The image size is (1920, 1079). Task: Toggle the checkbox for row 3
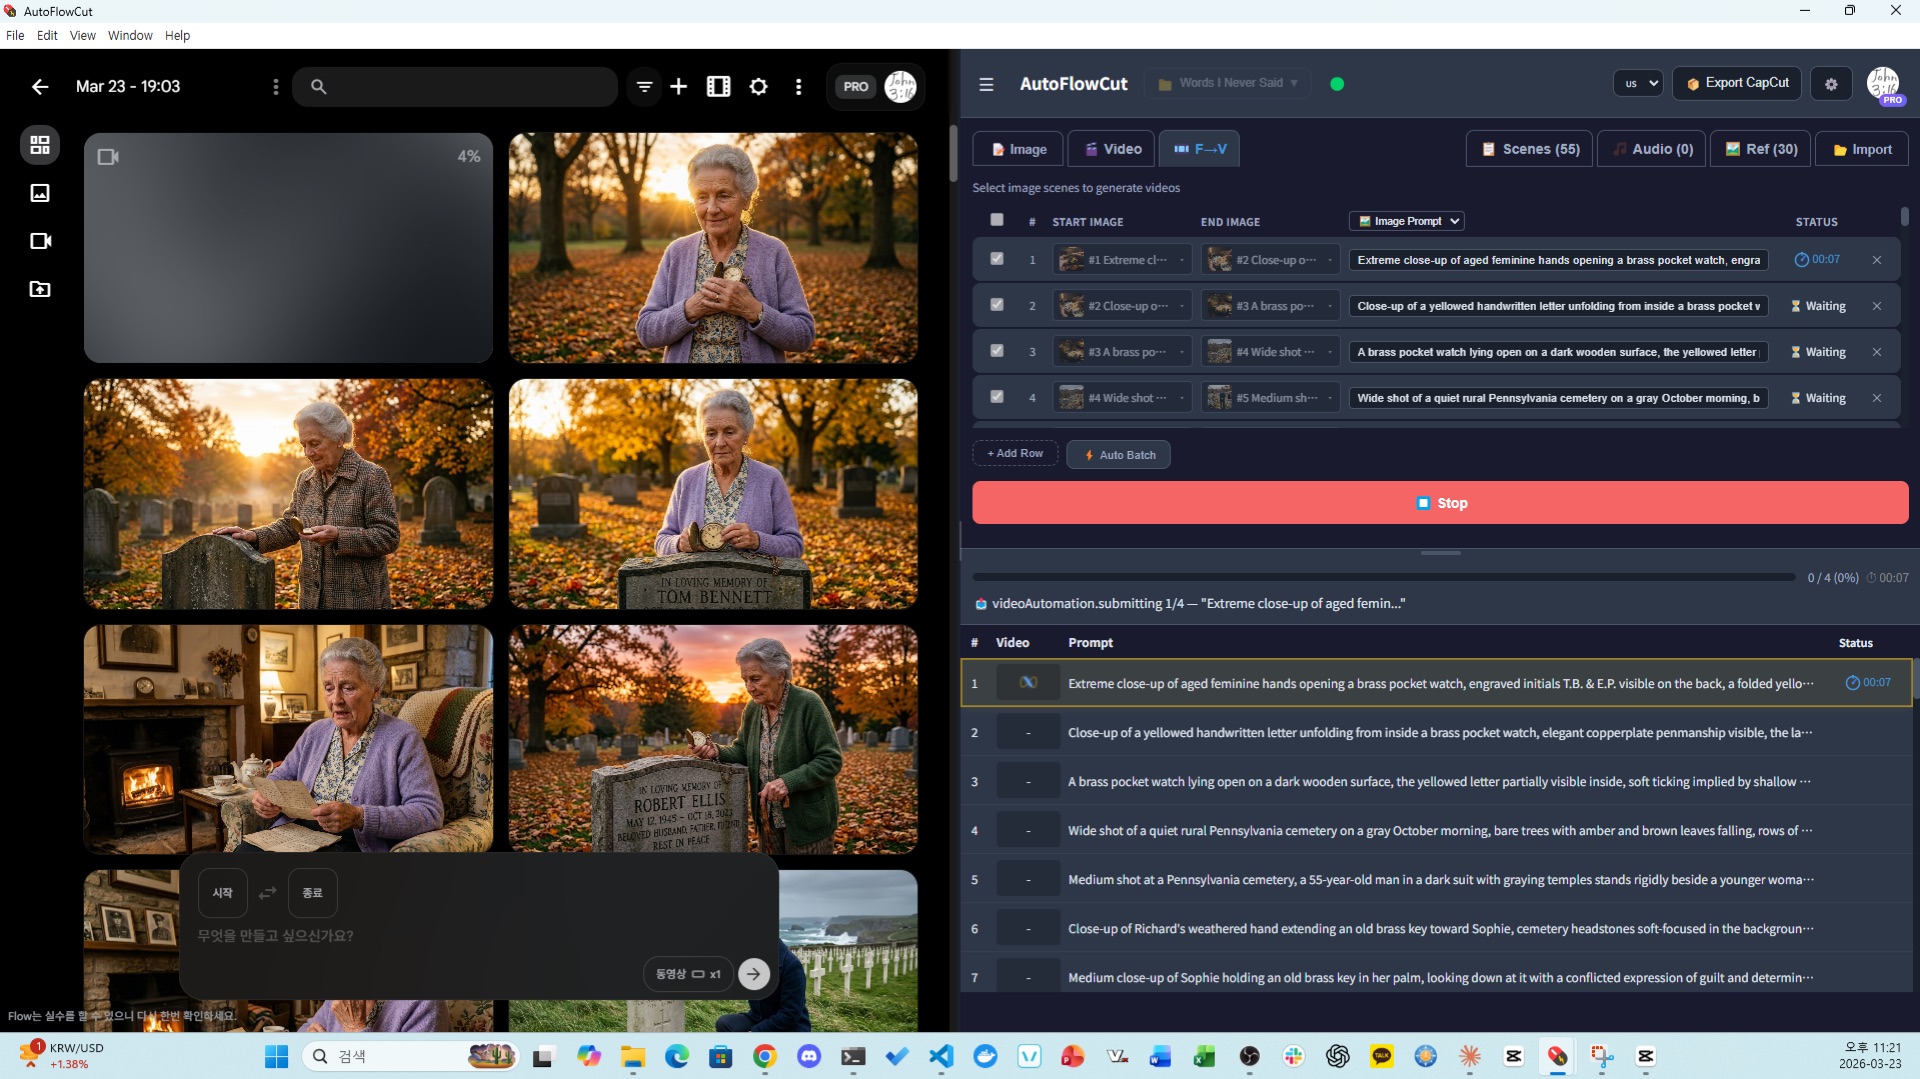click(x=996, y=351)
